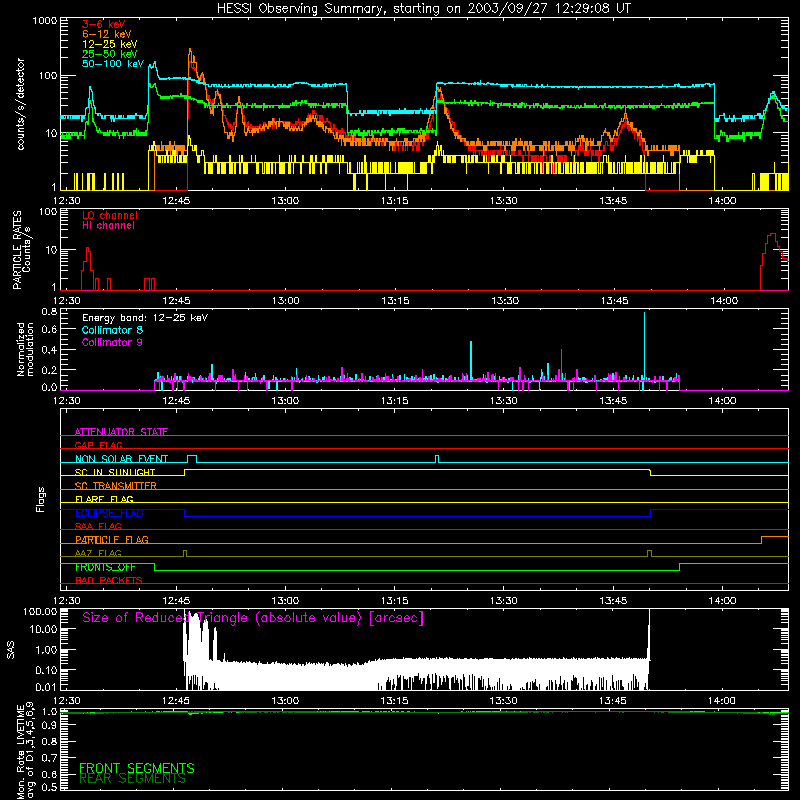Click the FRONTS_OFF flag label
Viewport: 800px width, 800px height.
pyautogui.click(x=105, y=567)
